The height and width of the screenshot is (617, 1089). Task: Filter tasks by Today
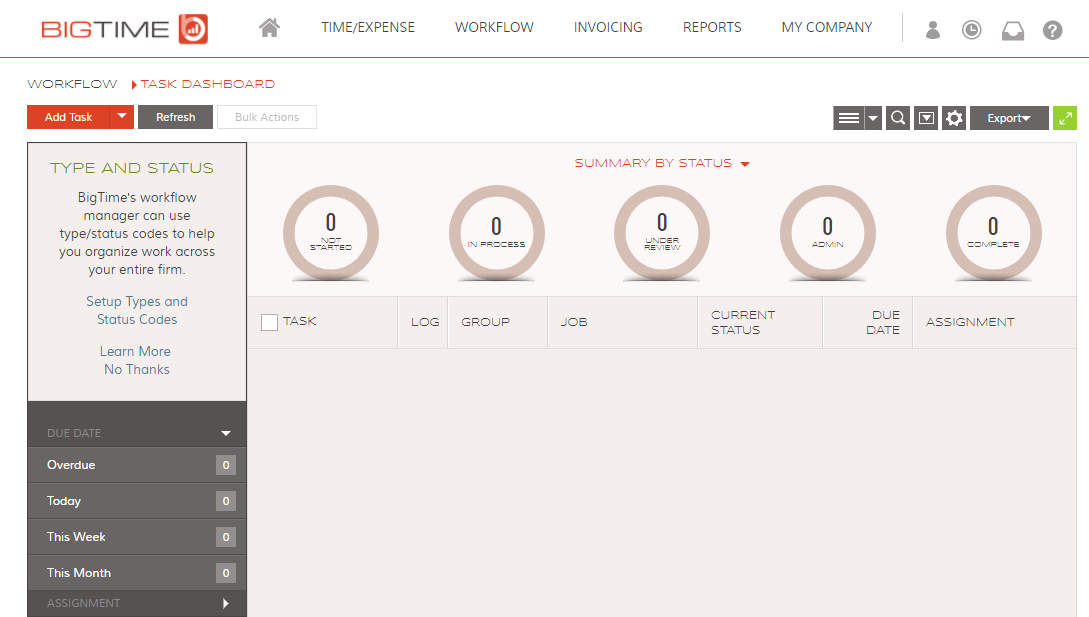(137, 501)
